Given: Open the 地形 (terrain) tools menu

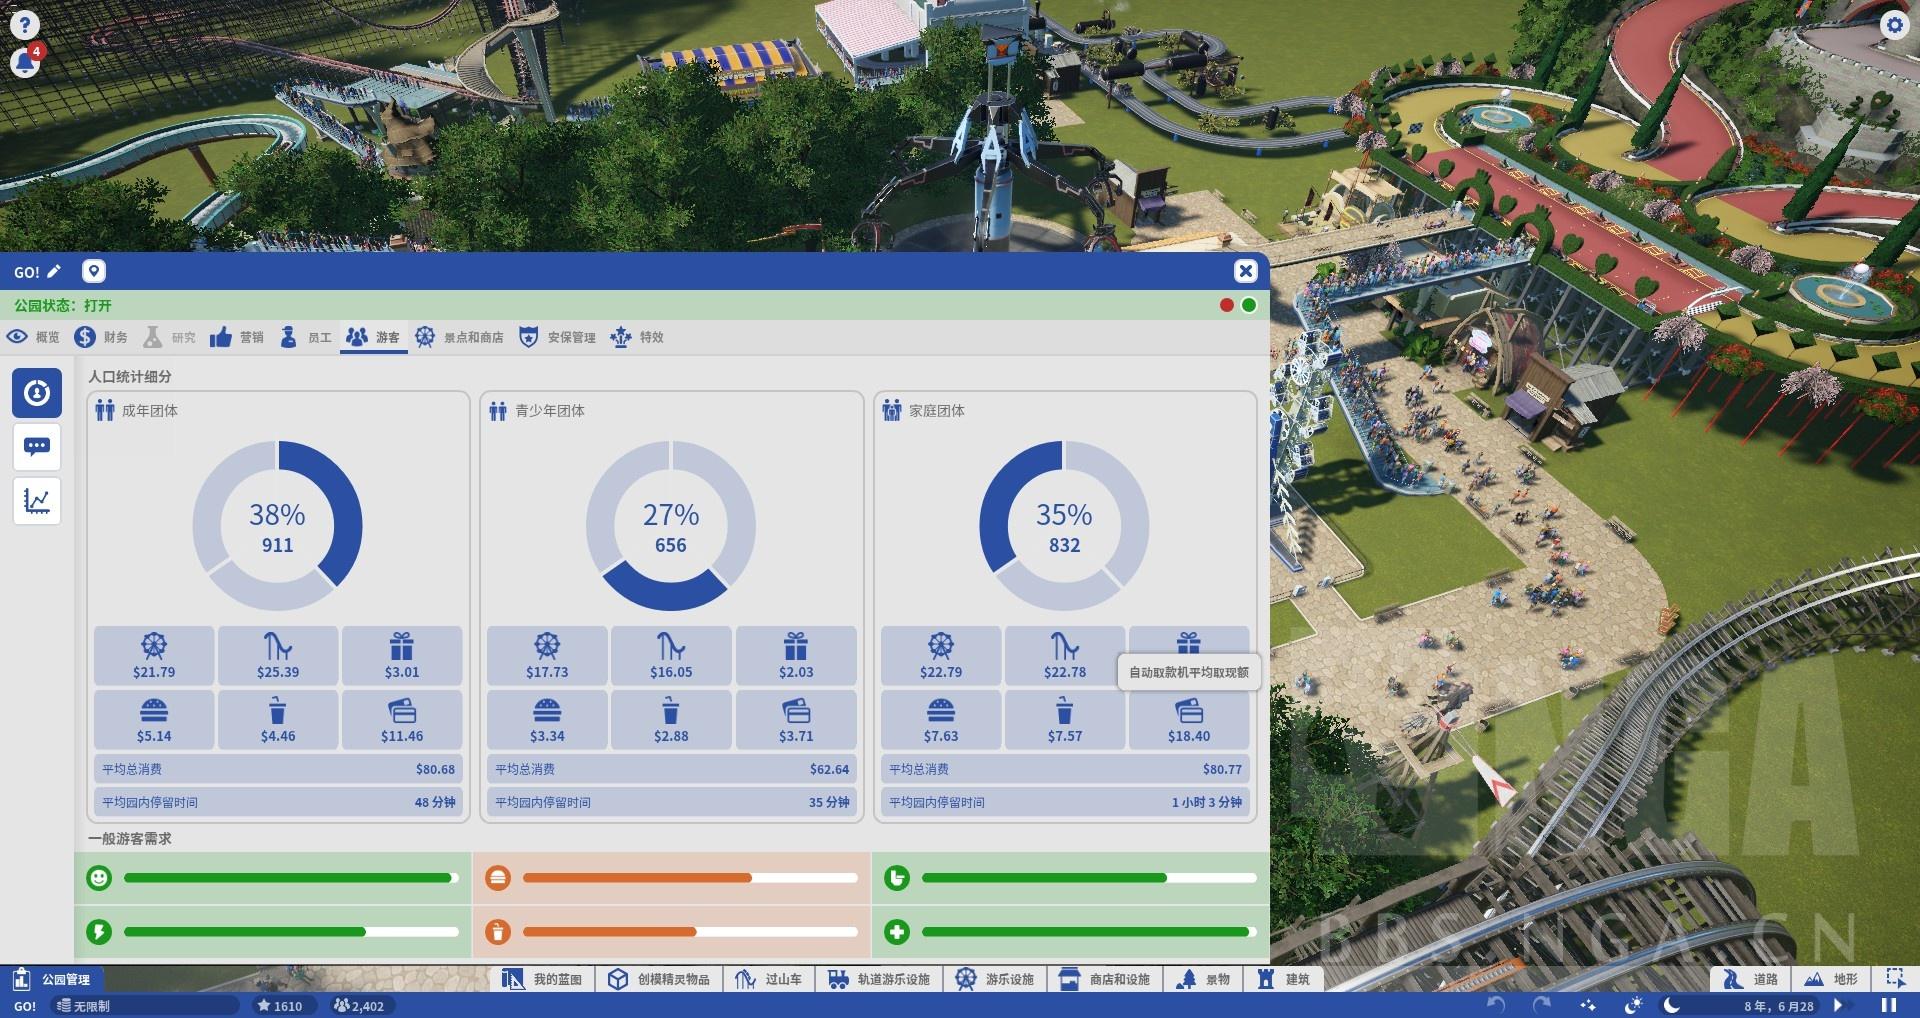Looking at the screenshot, I should click(1830, 979).
